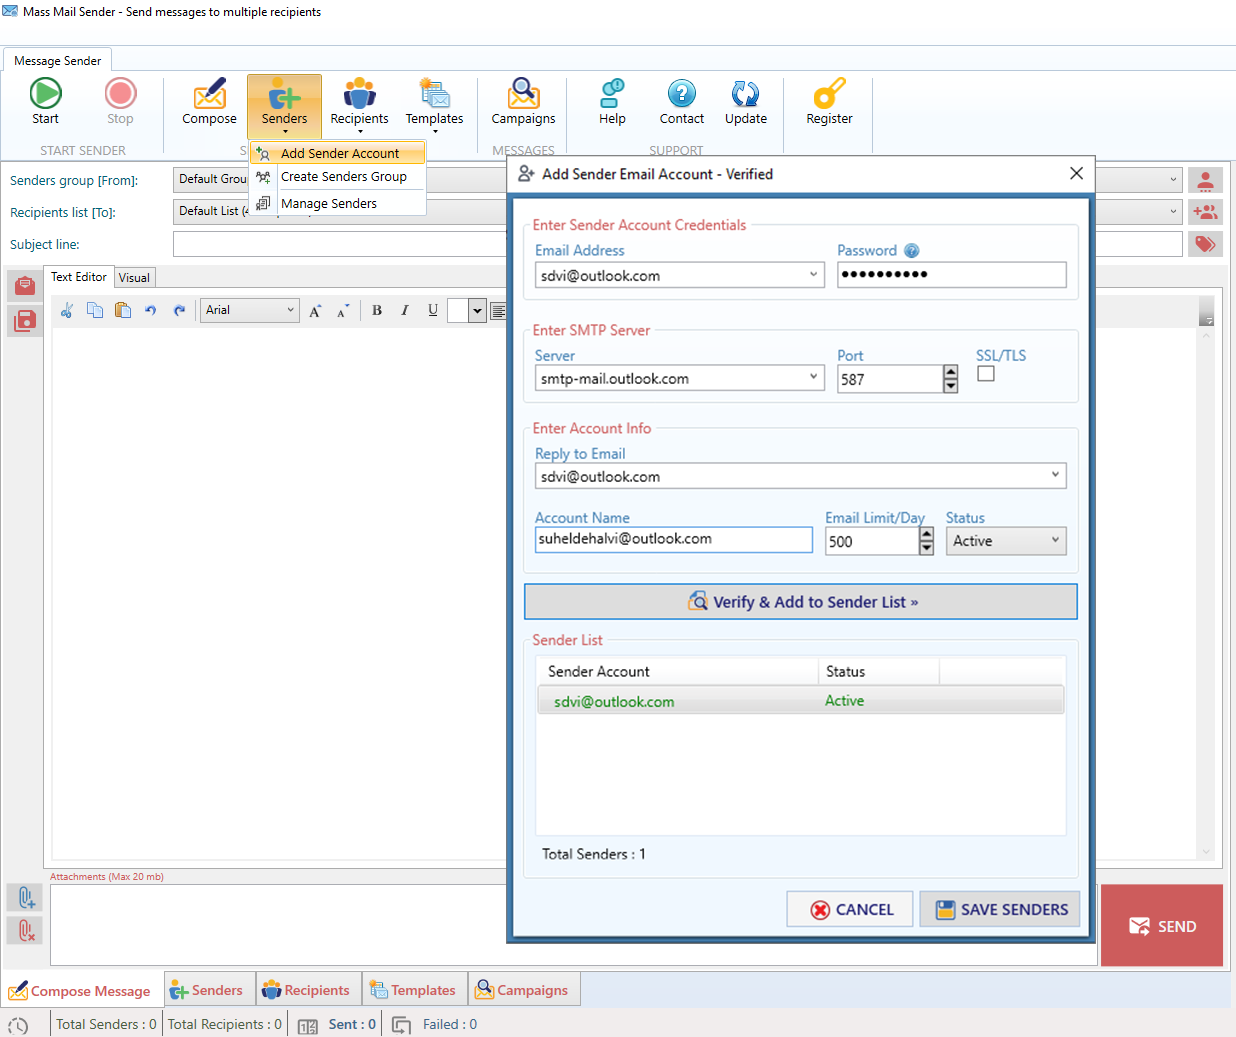Screen dimensions: 1236x1037
Task: Decrease Email Limit/Day stepper
Action: [x=927, y=548]
